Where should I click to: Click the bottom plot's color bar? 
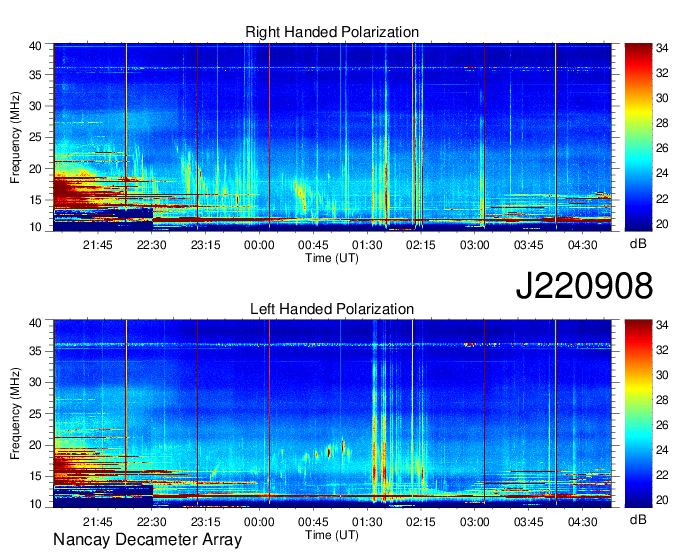pos(638,413)
